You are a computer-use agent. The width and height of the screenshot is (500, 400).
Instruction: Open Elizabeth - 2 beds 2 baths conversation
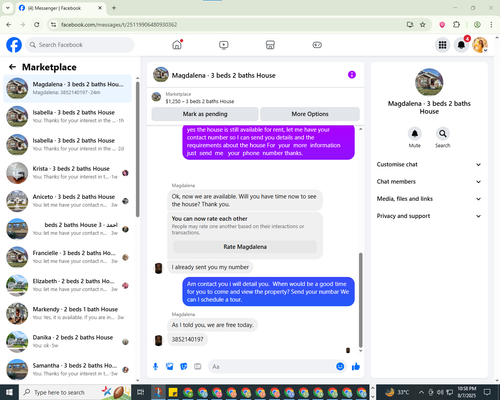click(x=68, y=285)
